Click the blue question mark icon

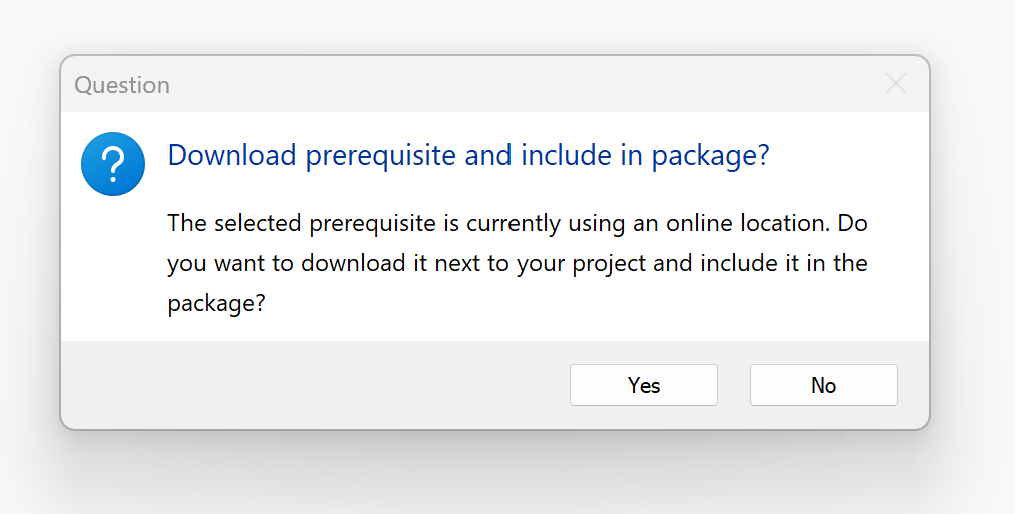[x=113, y=164]
